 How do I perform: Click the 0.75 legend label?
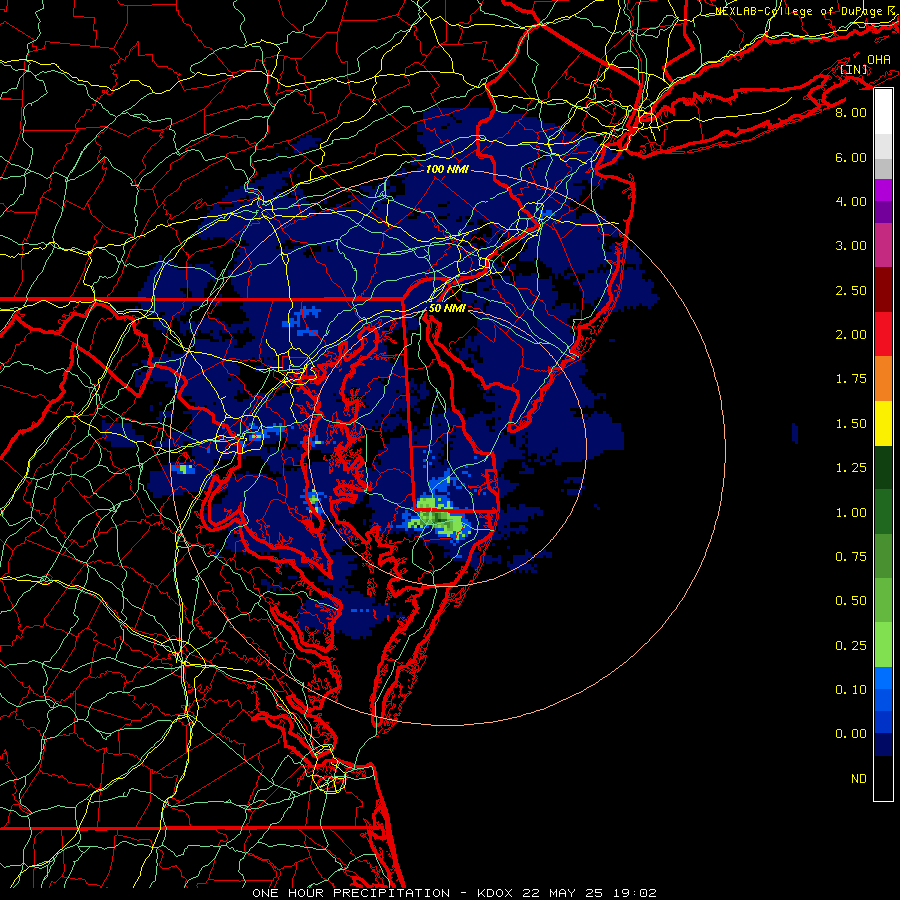point(851,557)
